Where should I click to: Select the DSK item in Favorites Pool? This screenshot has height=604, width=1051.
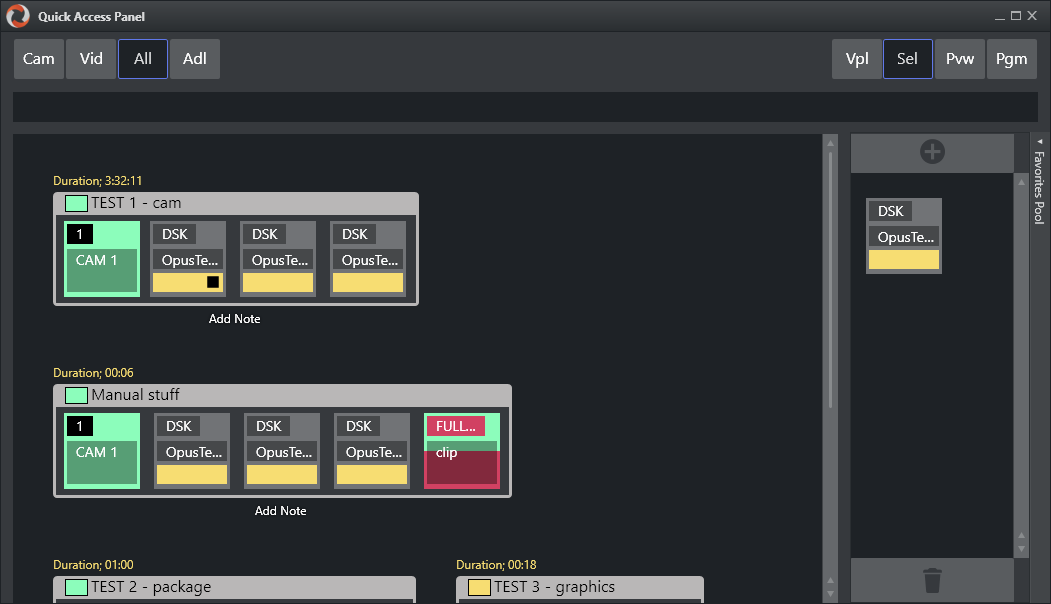904,235
